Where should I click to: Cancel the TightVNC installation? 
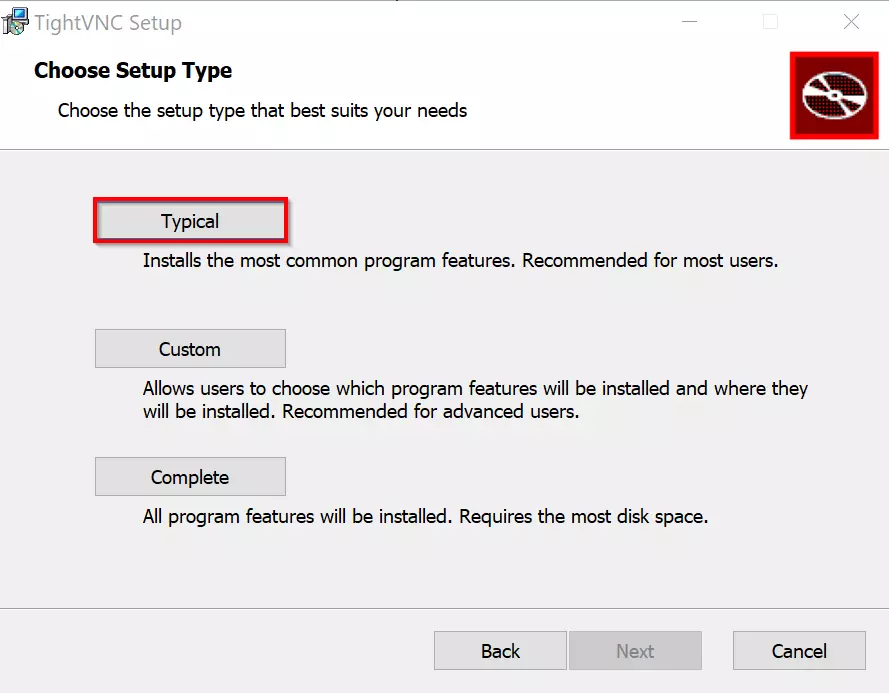pyautogui.click(x=799, y=650)
